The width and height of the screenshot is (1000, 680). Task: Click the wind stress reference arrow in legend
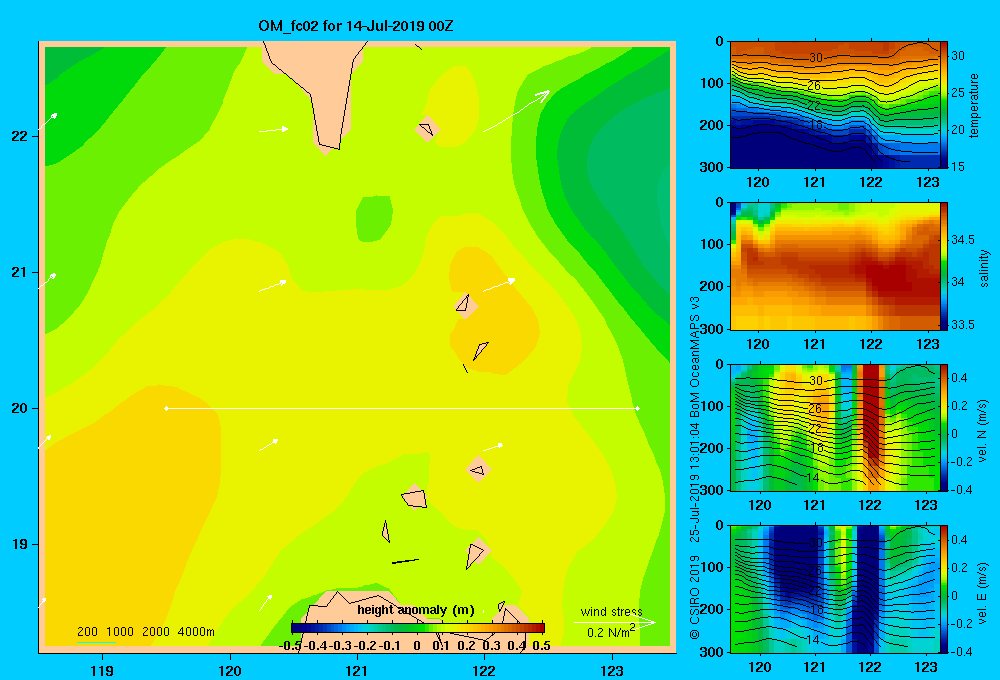(x=615, y=623)
